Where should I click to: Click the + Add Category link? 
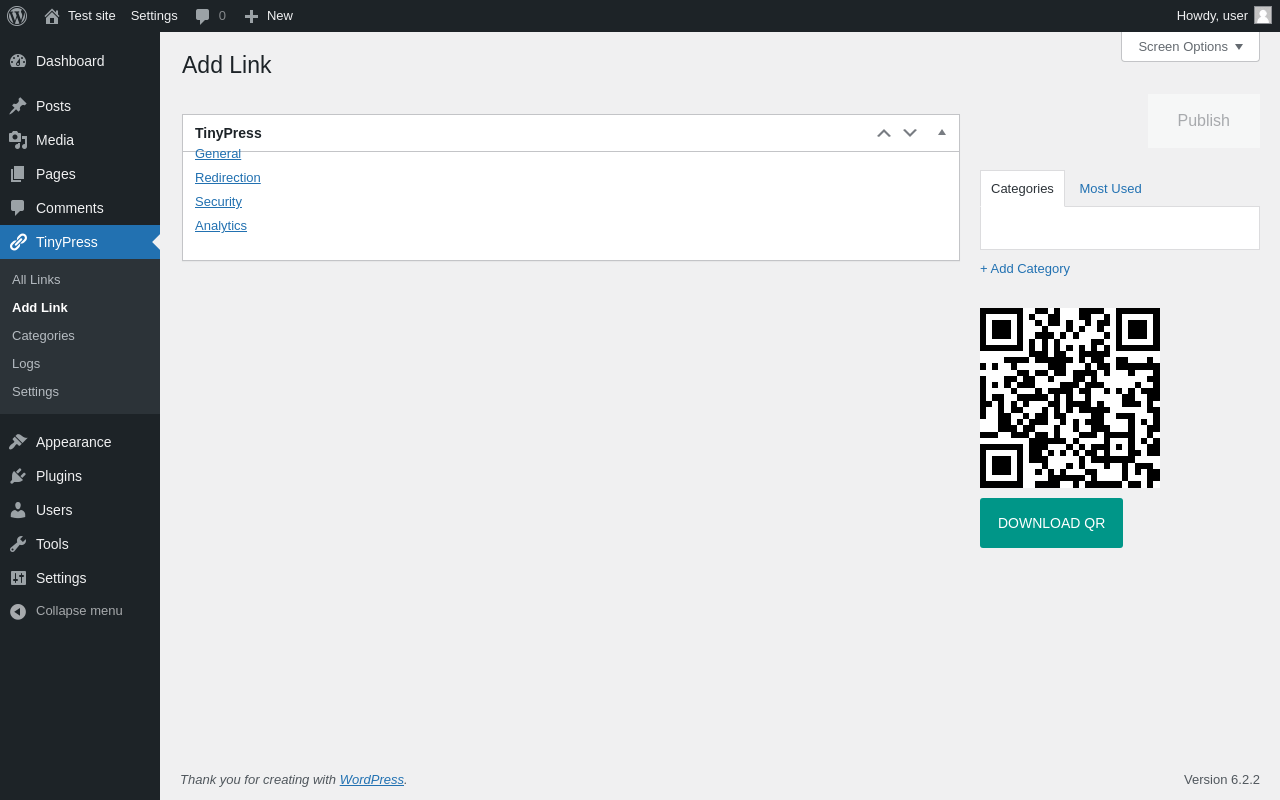click(1025, 269)
